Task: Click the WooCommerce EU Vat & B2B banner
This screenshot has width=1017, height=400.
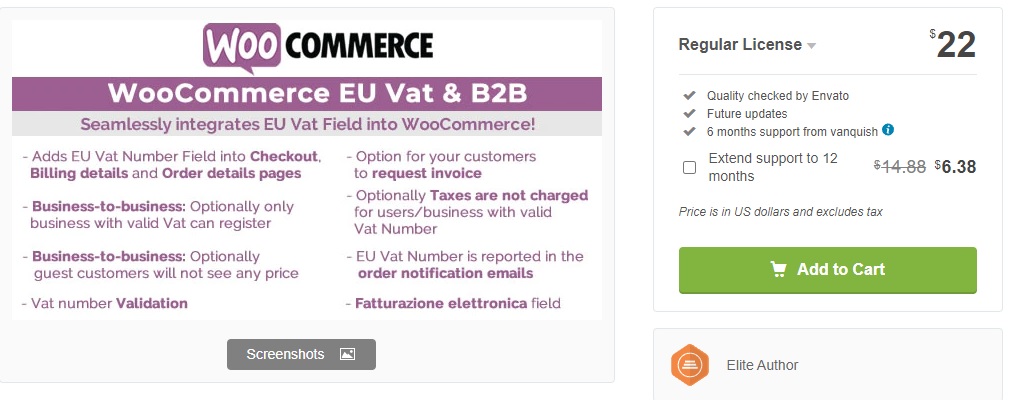Action: coord(307,93)
